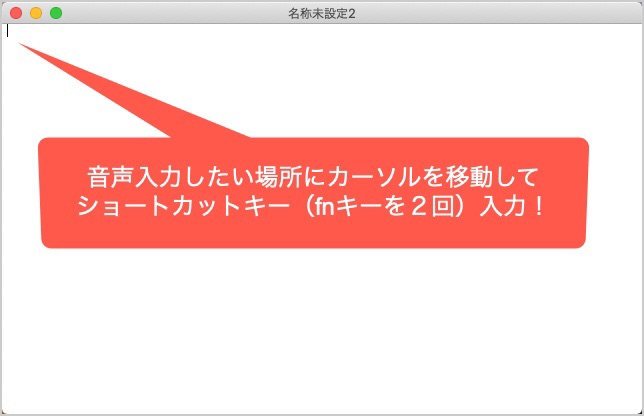The width and height of the screenshot is (644, 416).
Task: Close the 名称未設定2 window with red button
Action: 16,13
